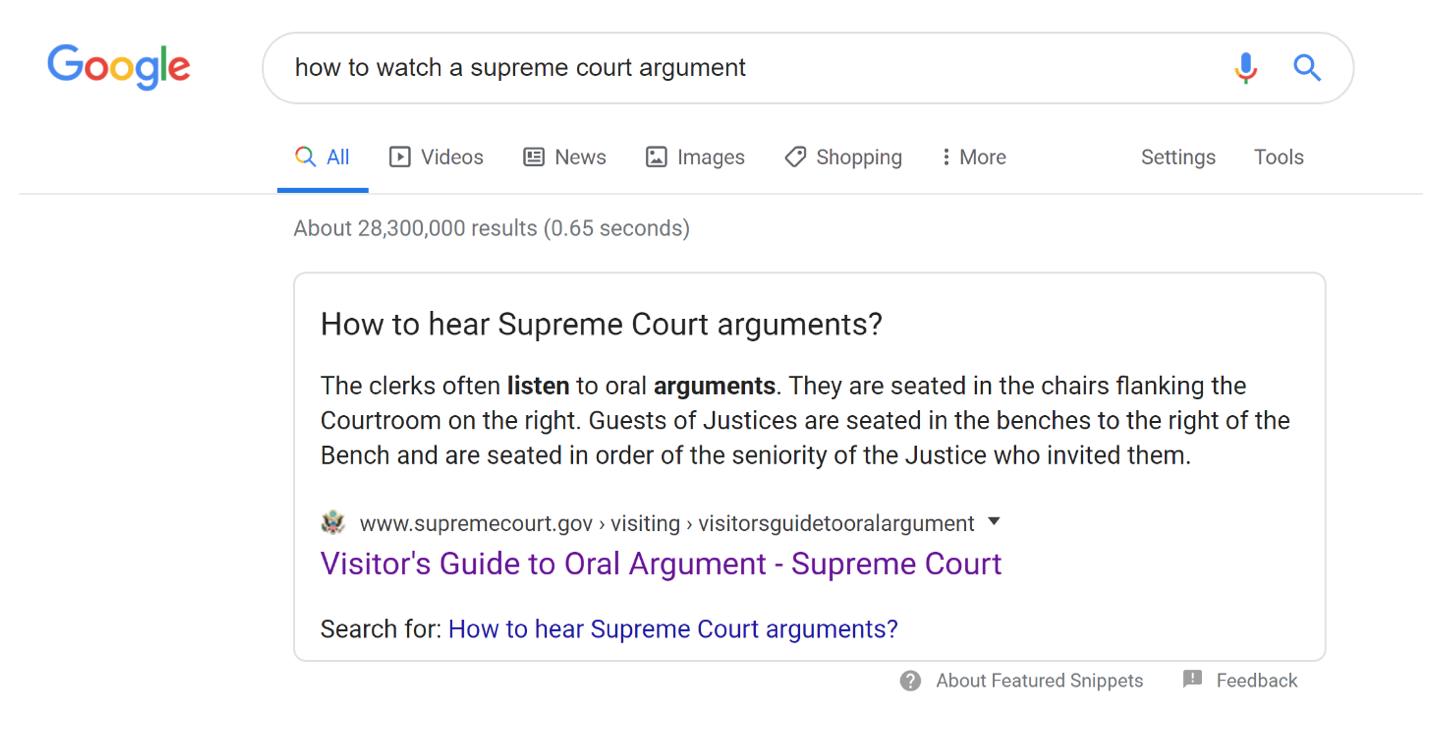Expand the arrow next to supremecourt.gov URL
The width and height of the screenshot is (1436, 736).
coord(993,522)
